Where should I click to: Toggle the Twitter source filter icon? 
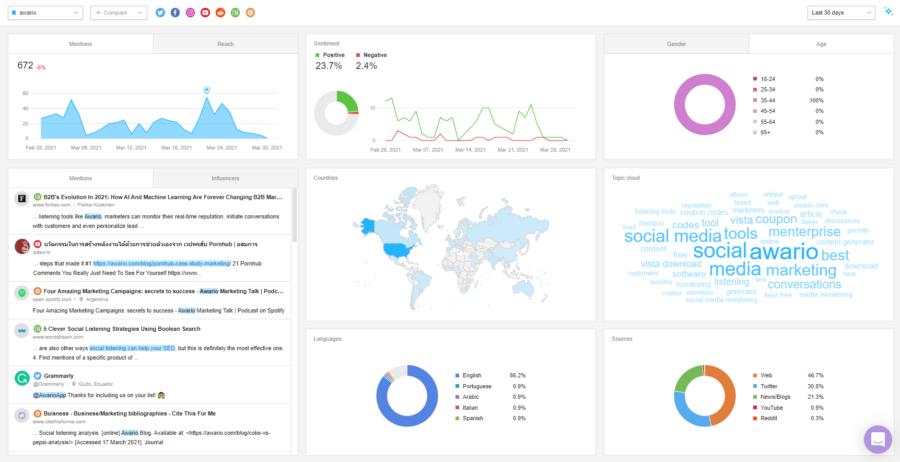pos(160,13)
